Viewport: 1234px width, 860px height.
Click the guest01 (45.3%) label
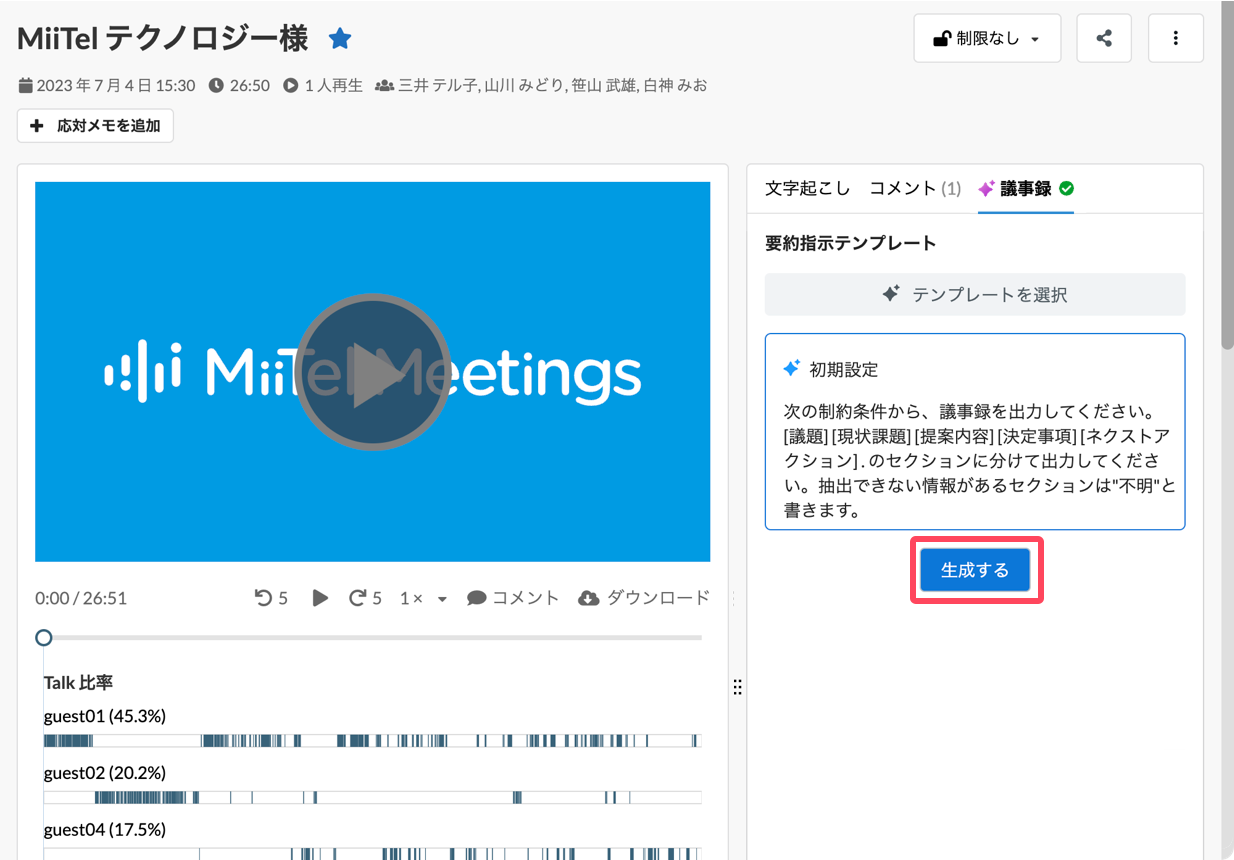pos(105,716)
